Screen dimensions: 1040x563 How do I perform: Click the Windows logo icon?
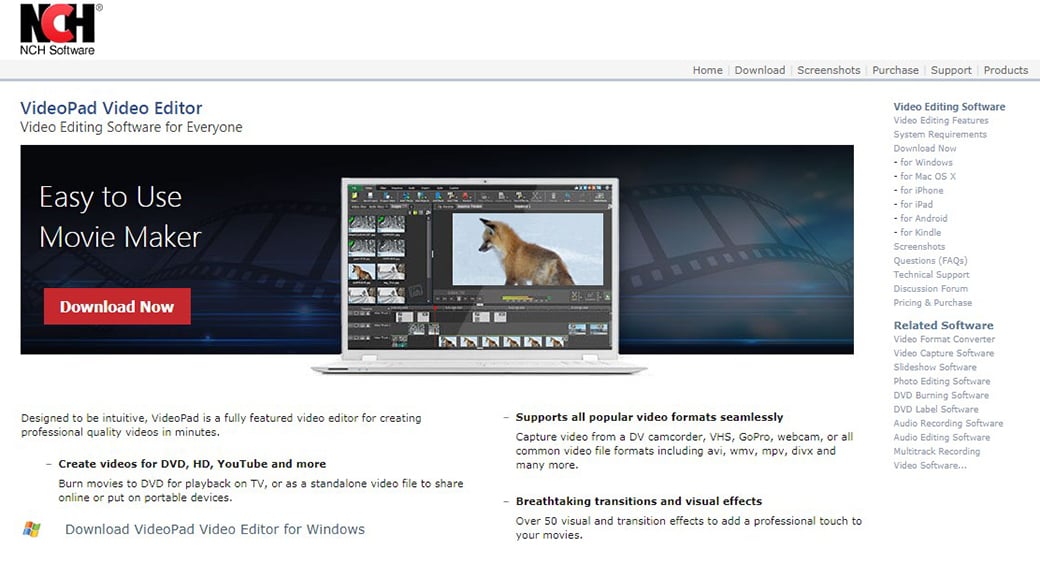click(32, 529)
